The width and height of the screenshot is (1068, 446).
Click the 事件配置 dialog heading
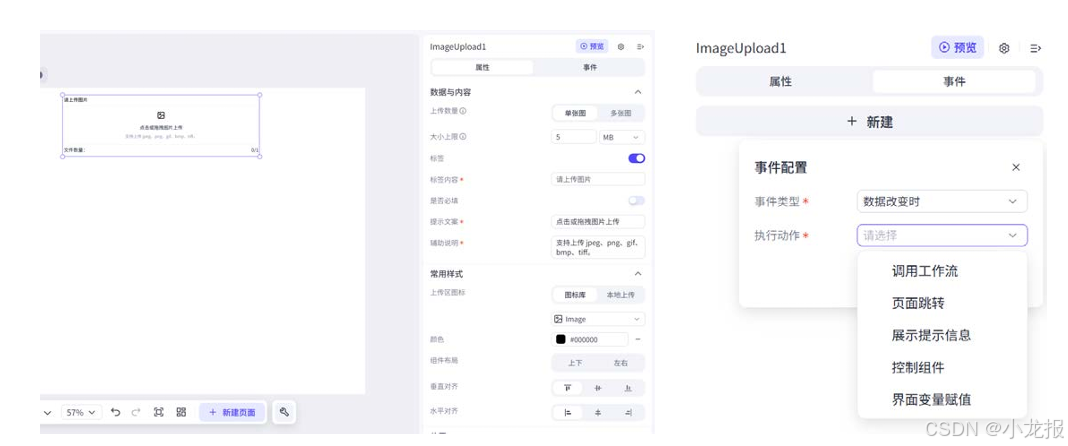(781, 168)
